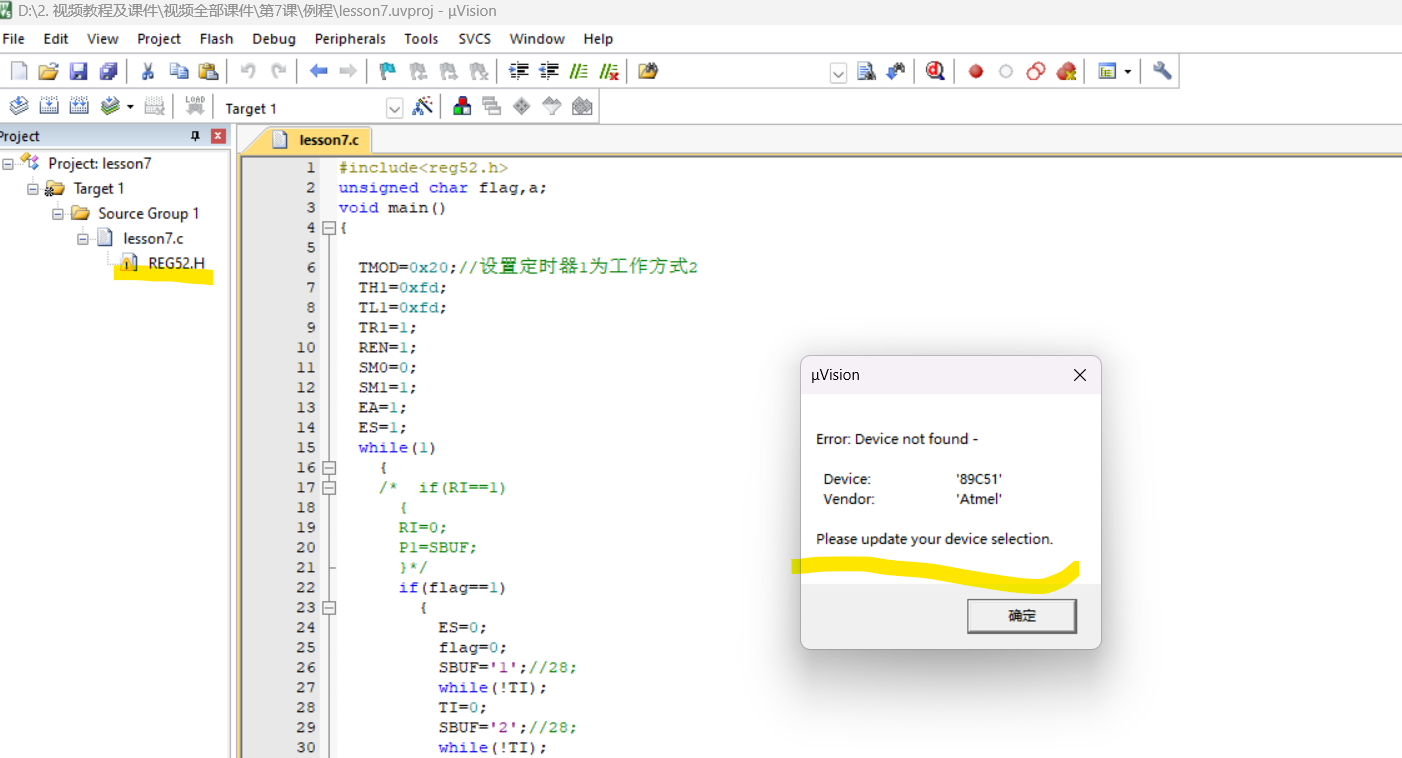Click the Batch Build layered icon
1402x758 pixels.
pyautogui.click(x=109, y=106)
